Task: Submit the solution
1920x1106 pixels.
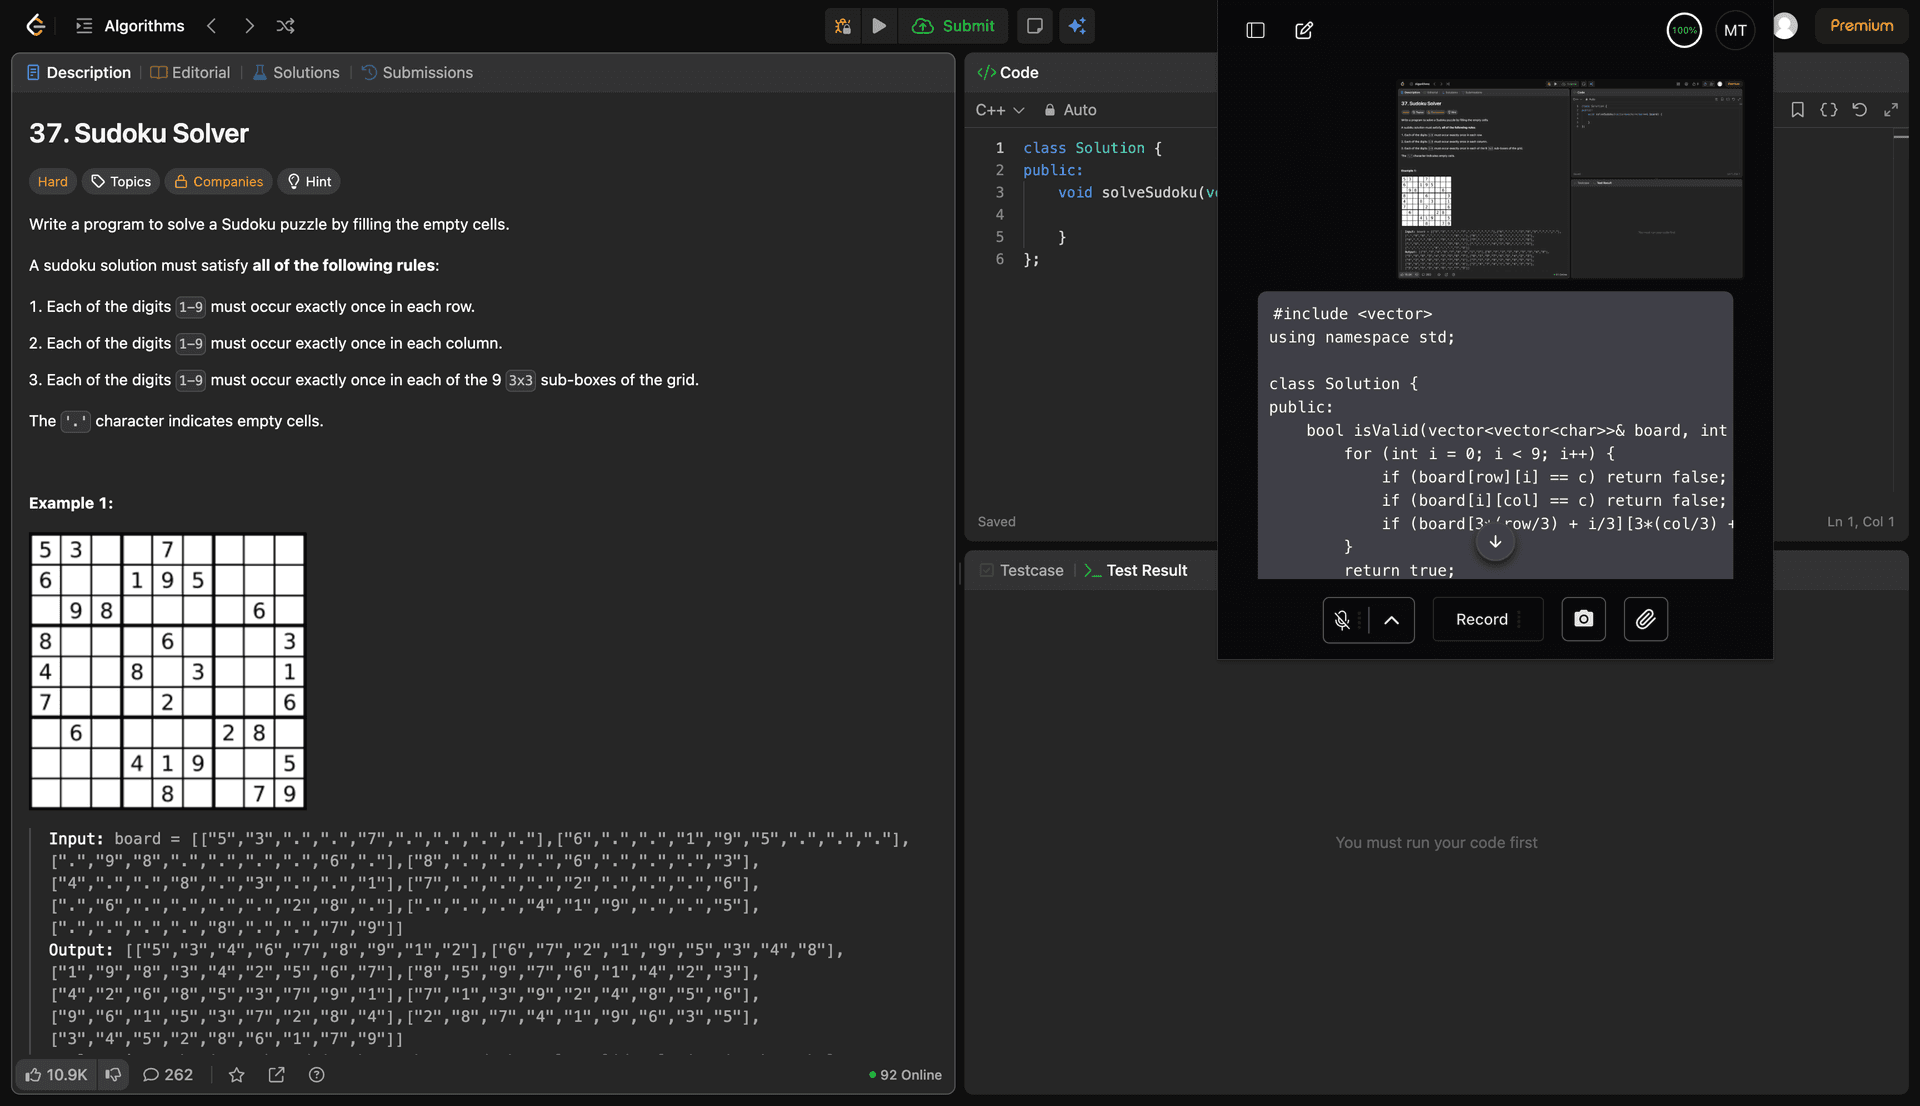Action: click(x=954, y=26)
